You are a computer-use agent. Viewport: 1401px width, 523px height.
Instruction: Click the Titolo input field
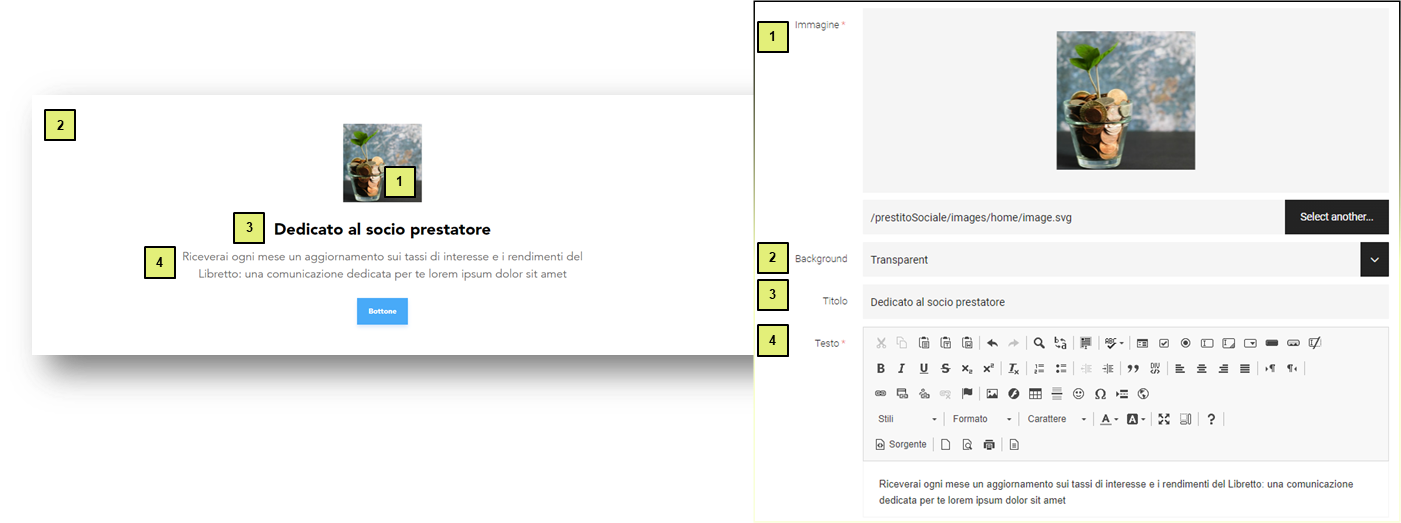pyautogui.click(x=1125, y=301)
